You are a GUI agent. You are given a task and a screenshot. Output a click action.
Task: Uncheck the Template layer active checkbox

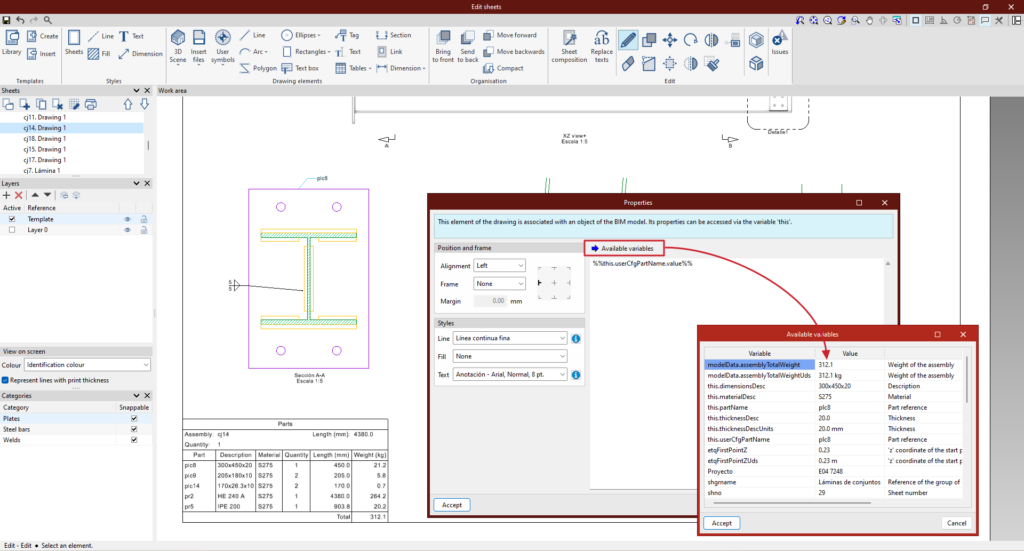(12, 219)
